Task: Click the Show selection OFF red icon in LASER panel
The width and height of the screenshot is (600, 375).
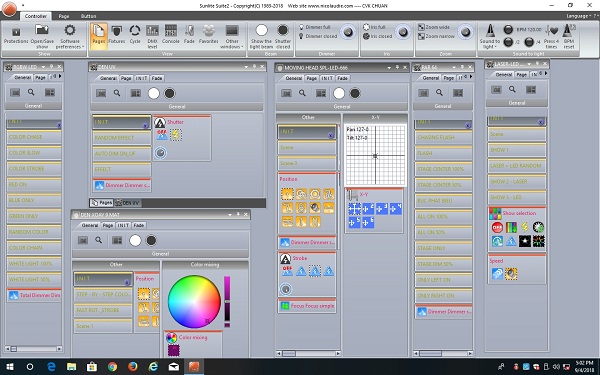Action: pyautogui.click(x=497, y=228)
